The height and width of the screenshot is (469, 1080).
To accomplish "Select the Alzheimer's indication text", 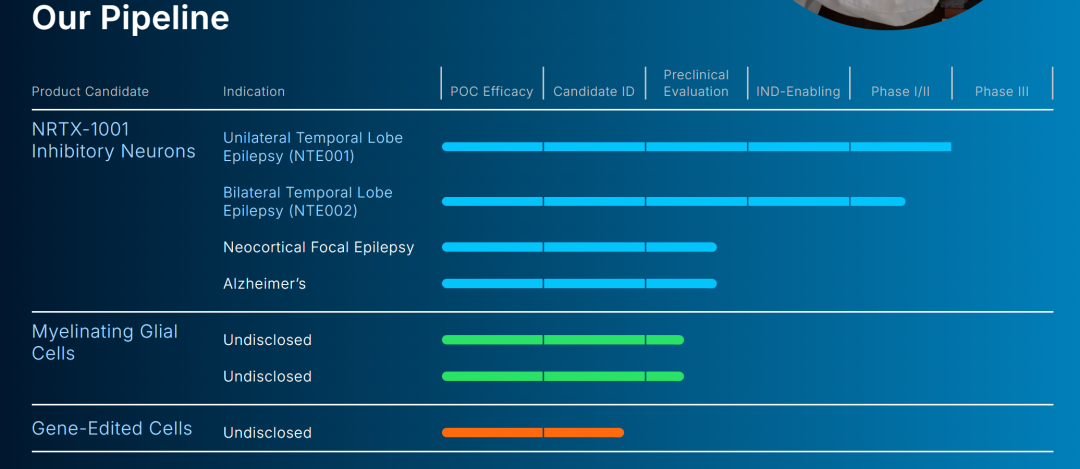I will click(x=264, y=284).
